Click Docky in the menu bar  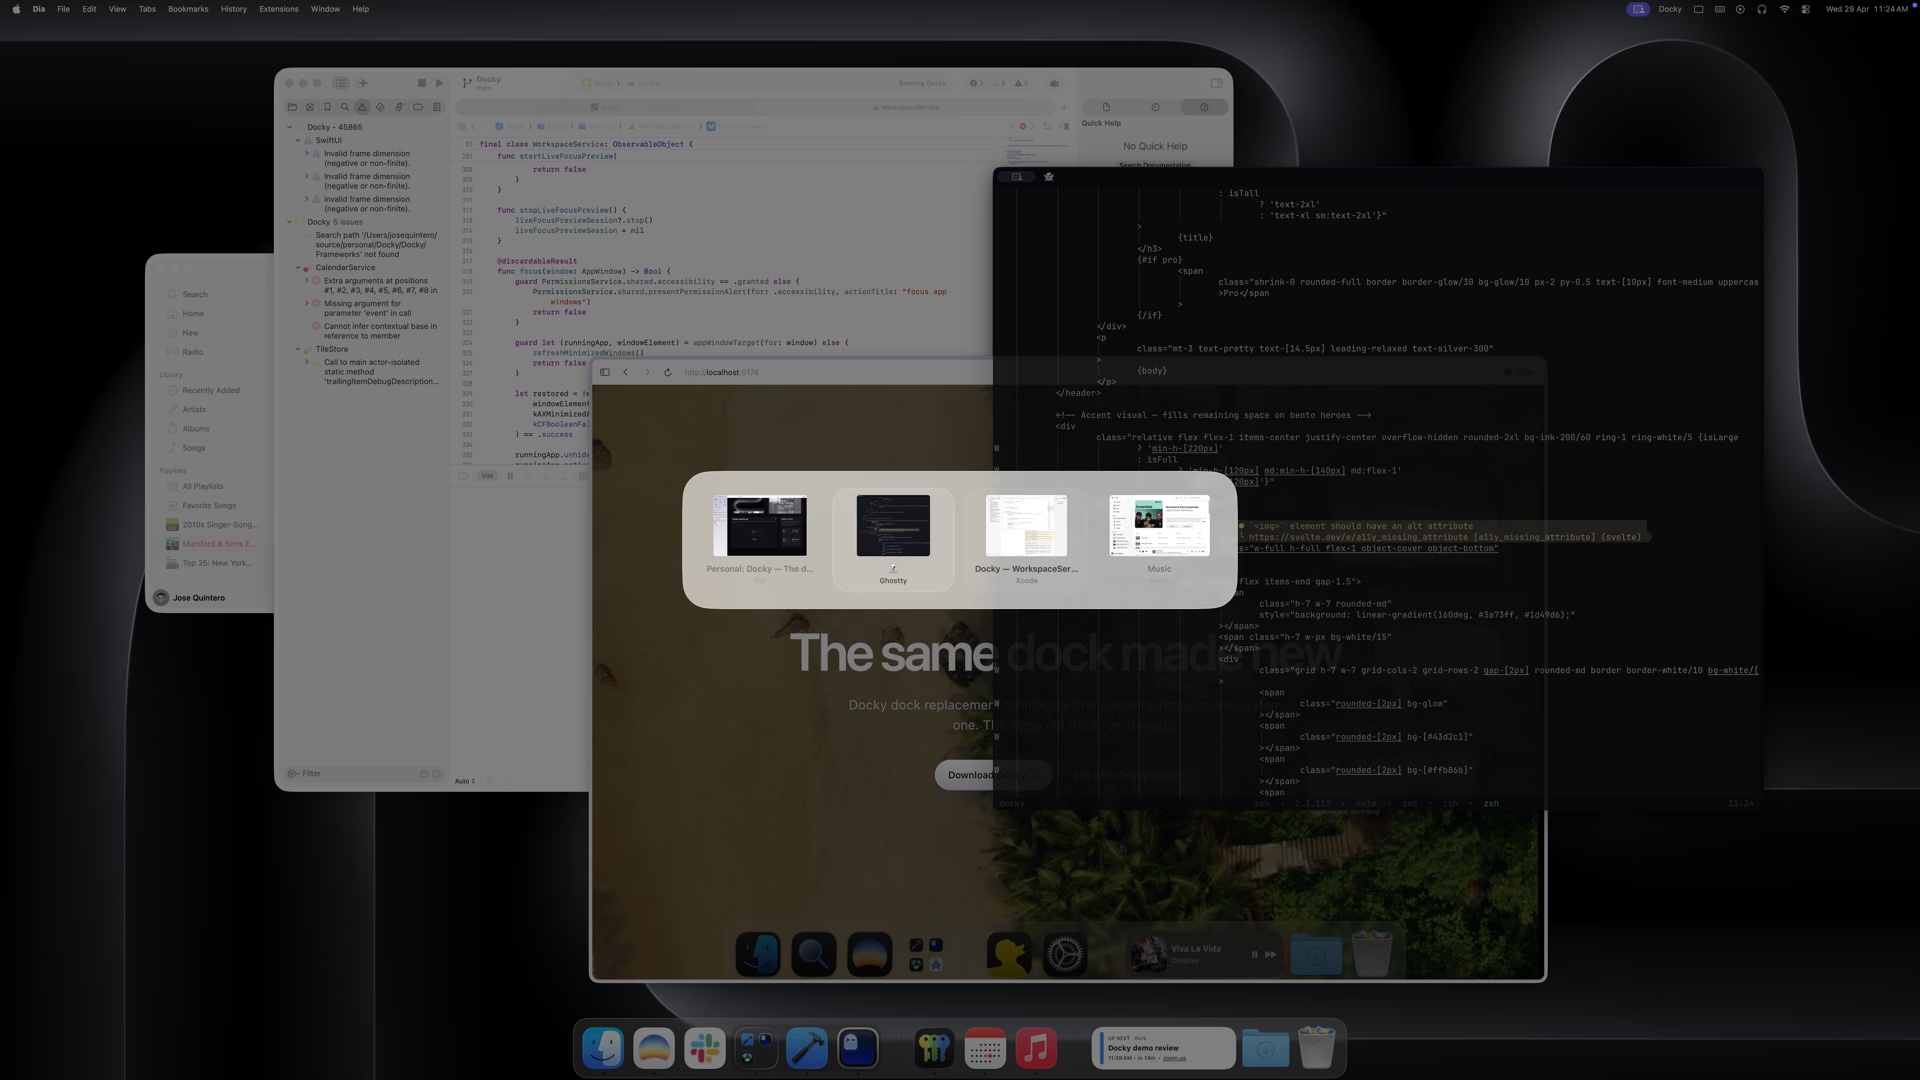(x=1670, y=9)
